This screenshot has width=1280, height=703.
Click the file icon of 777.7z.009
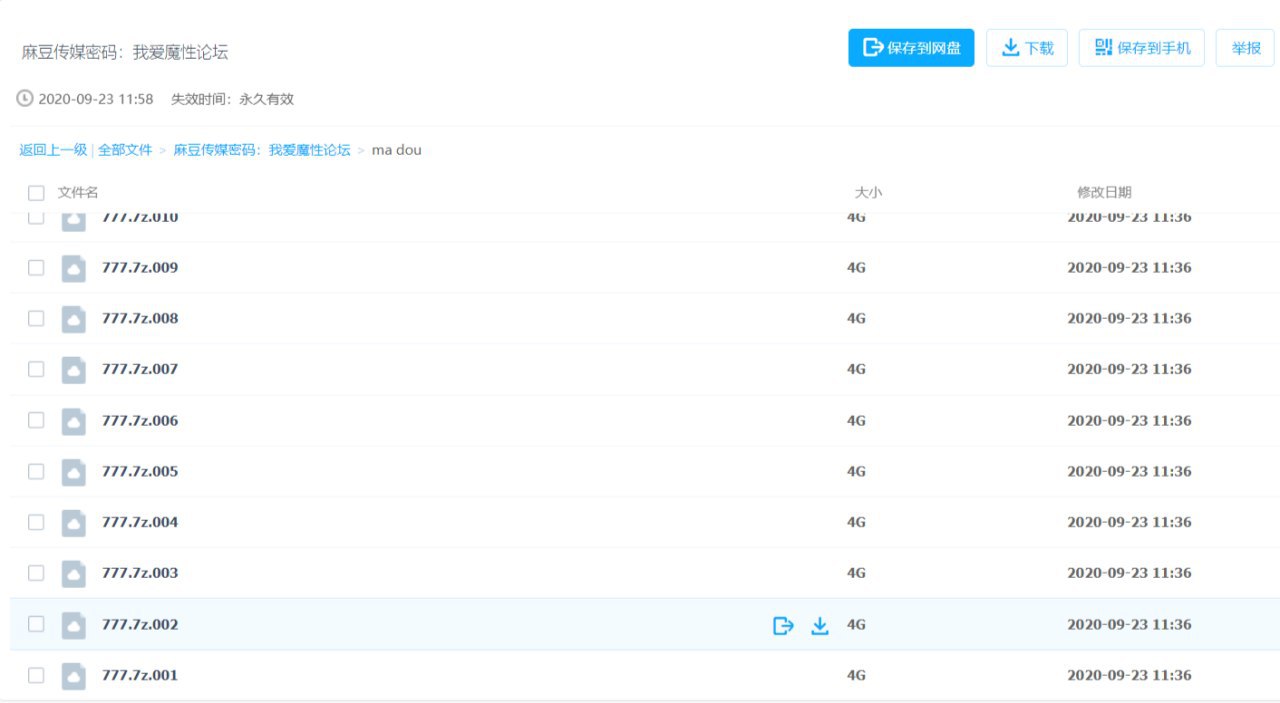[x=74, y=268]
